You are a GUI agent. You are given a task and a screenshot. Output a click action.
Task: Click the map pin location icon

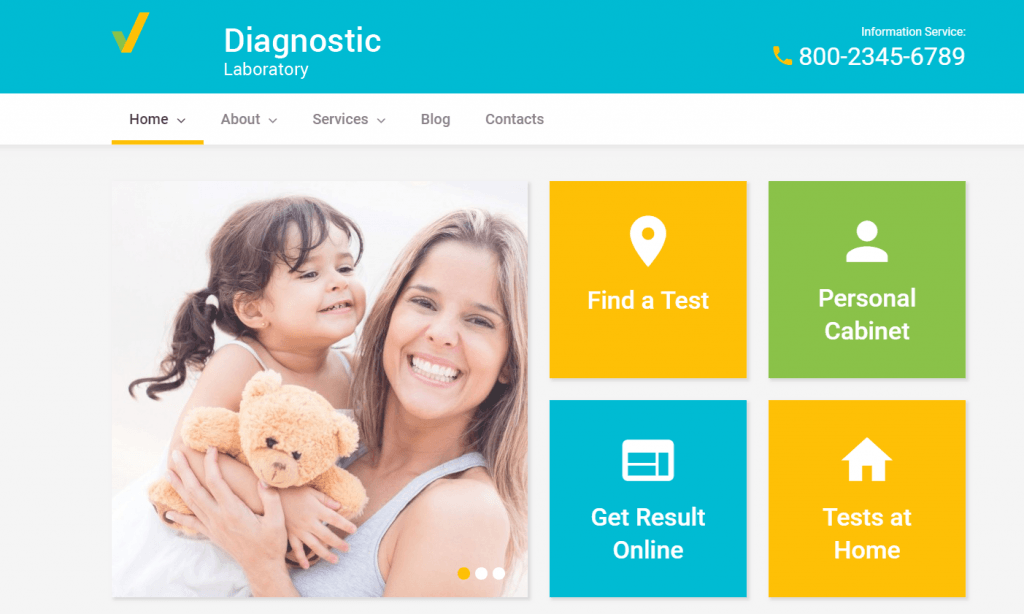(648, 241)
